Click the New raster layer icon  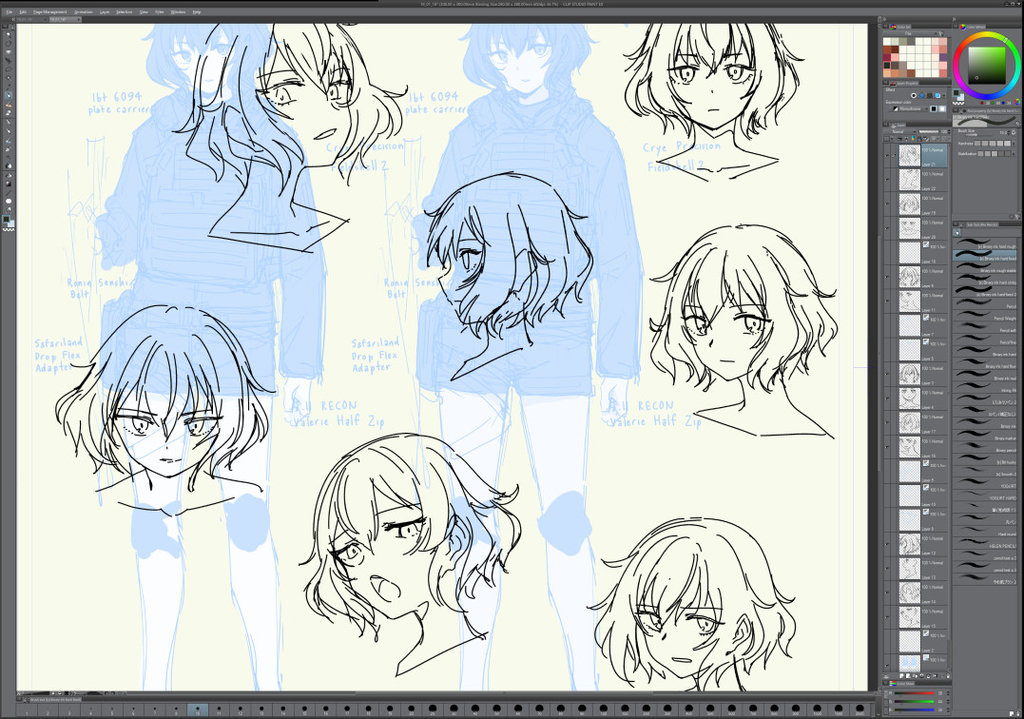(x=902, y=676)
